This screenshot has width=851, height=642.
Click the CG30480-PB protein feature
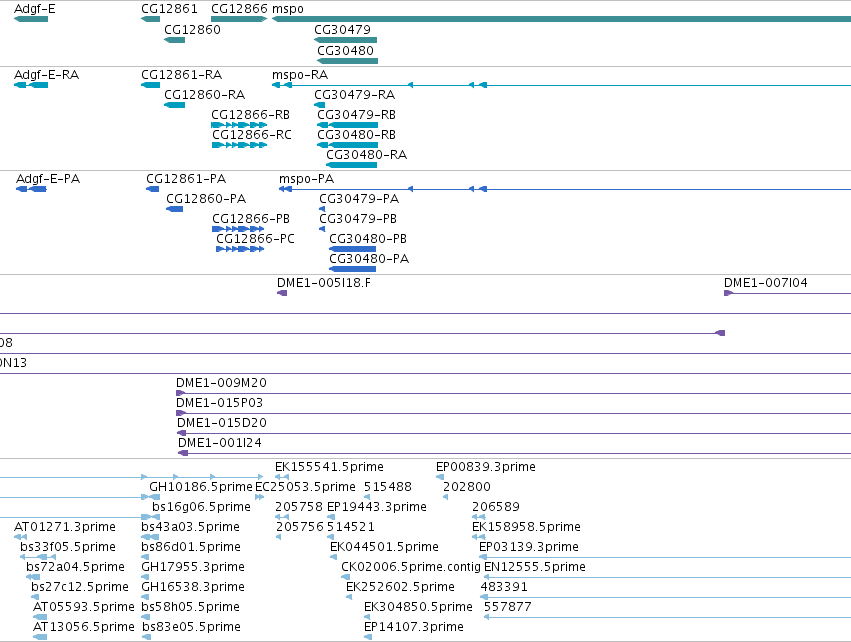coord(352,249)
